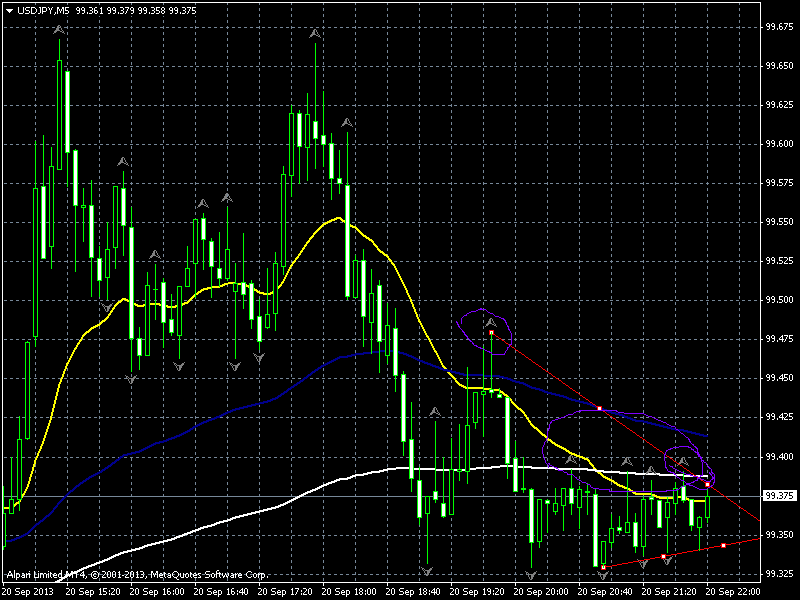This screenshot has height=600, width=800.
Task: Select the descending trendline's end anchor near 99.385
Action: pos(708,484)
